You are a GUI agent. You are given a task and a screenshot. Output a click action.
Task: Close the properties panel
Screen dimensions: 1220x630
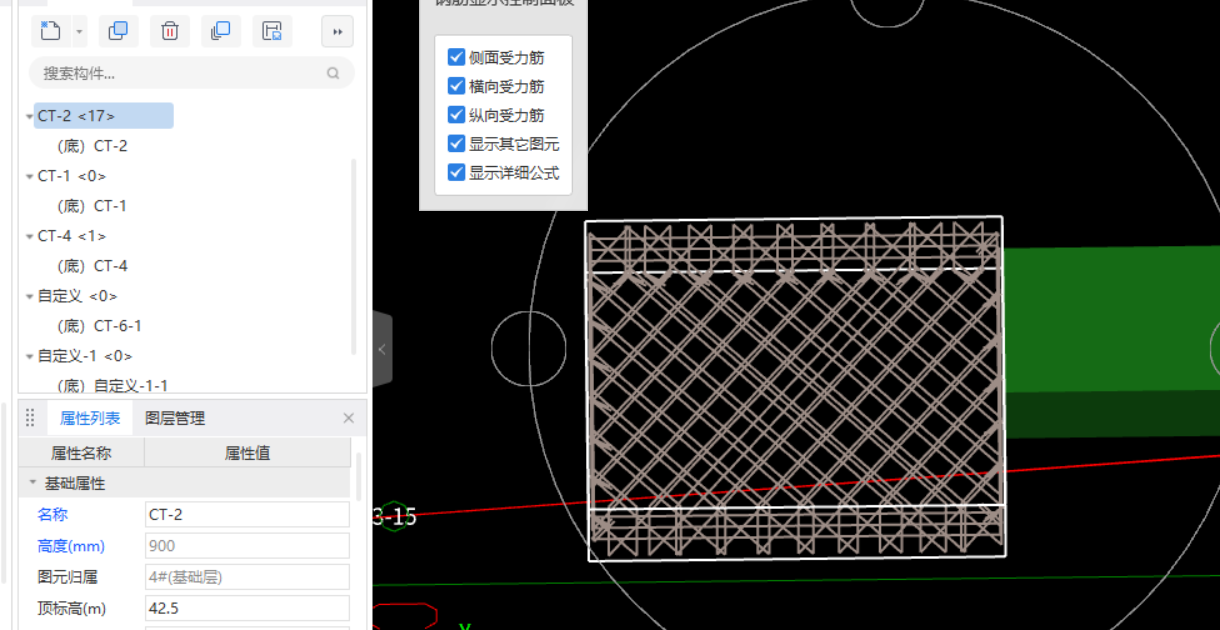(348, 418)
